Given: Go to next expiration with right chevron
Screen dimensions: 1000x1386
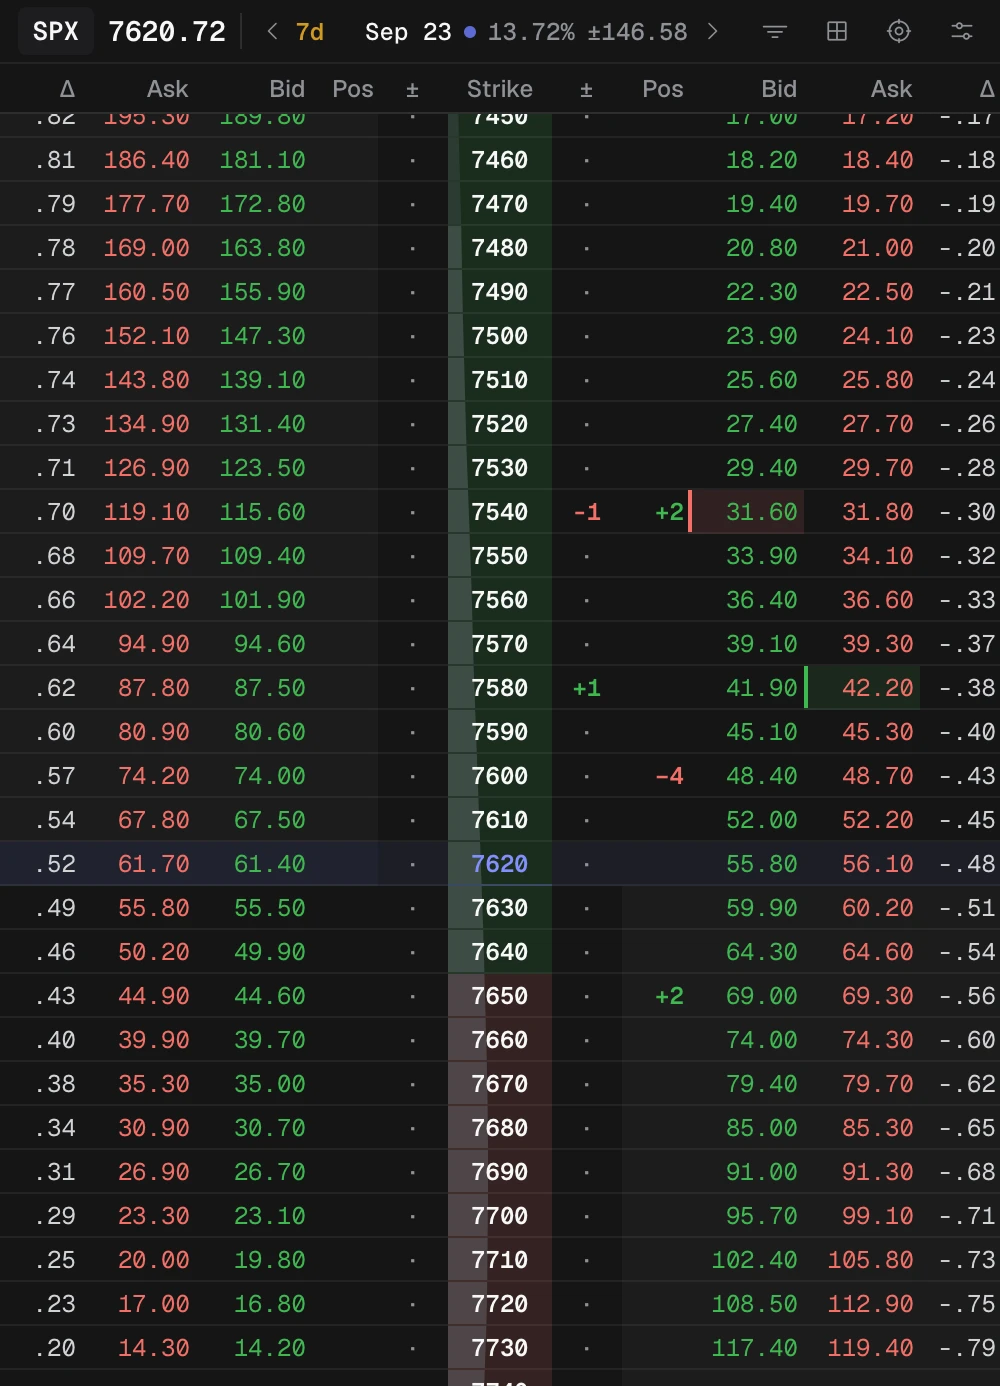Looking at the screenshot, I should click(x=713, y=32).
